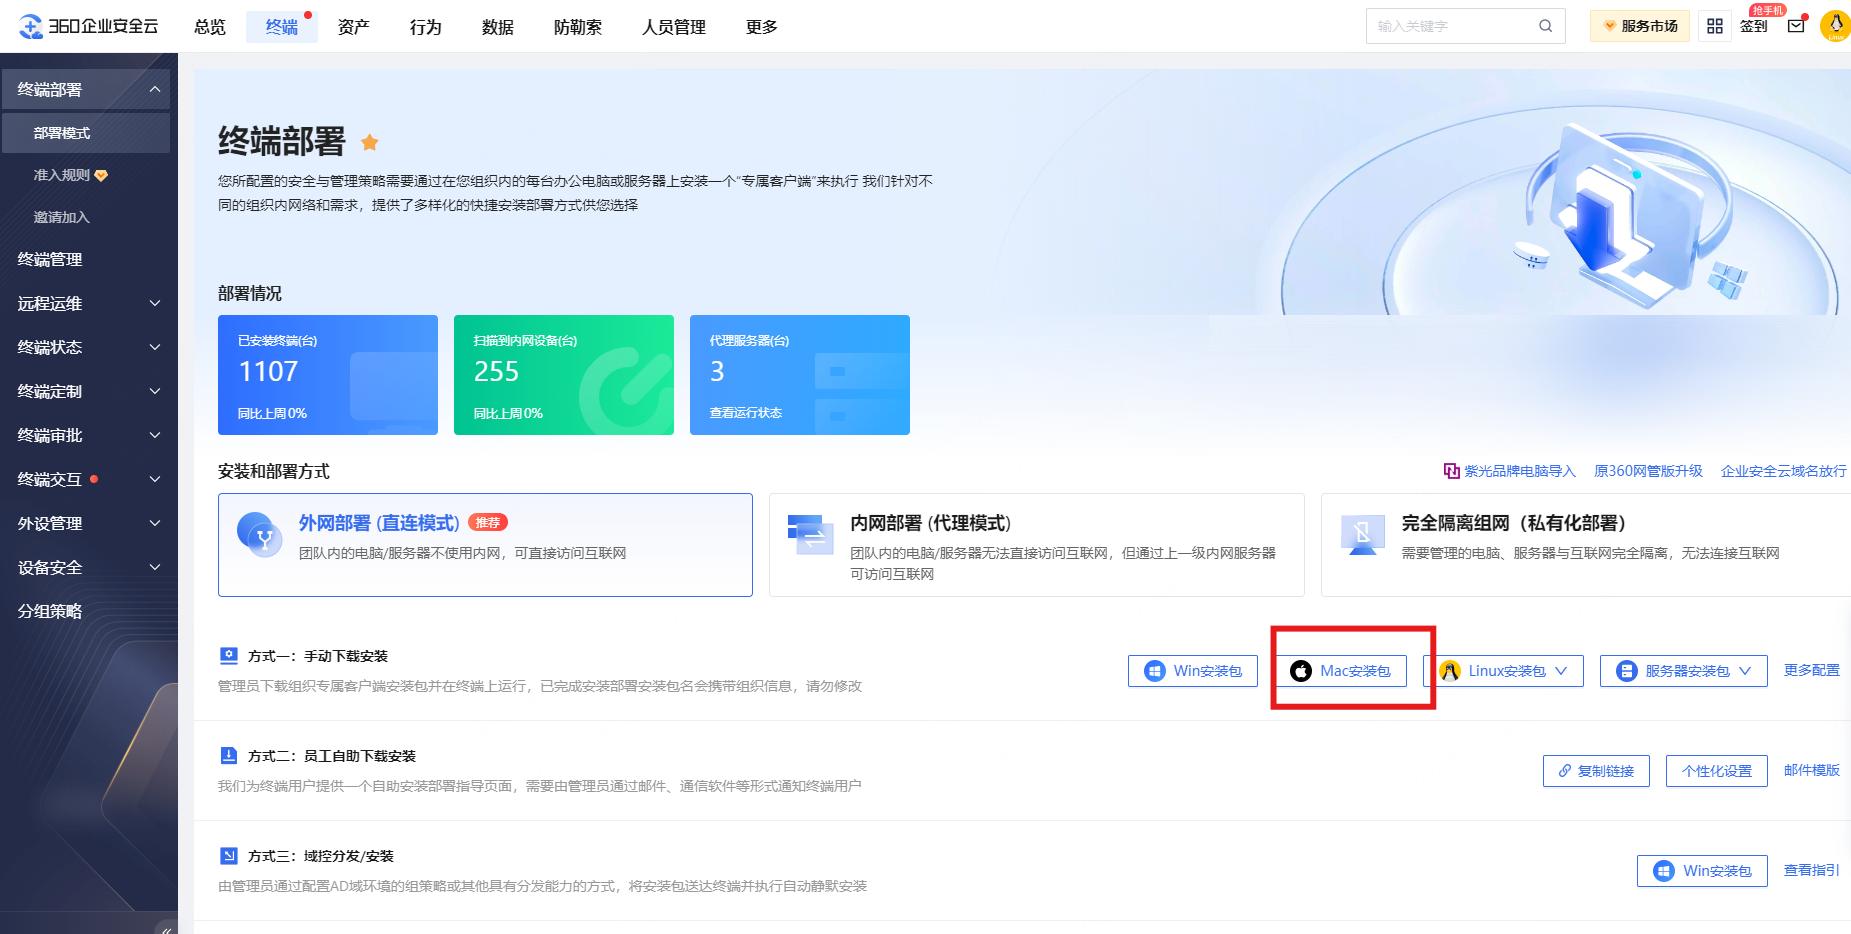Click the 方式三 域控分发 icon
1851x934 pixels.
(229, 855)
